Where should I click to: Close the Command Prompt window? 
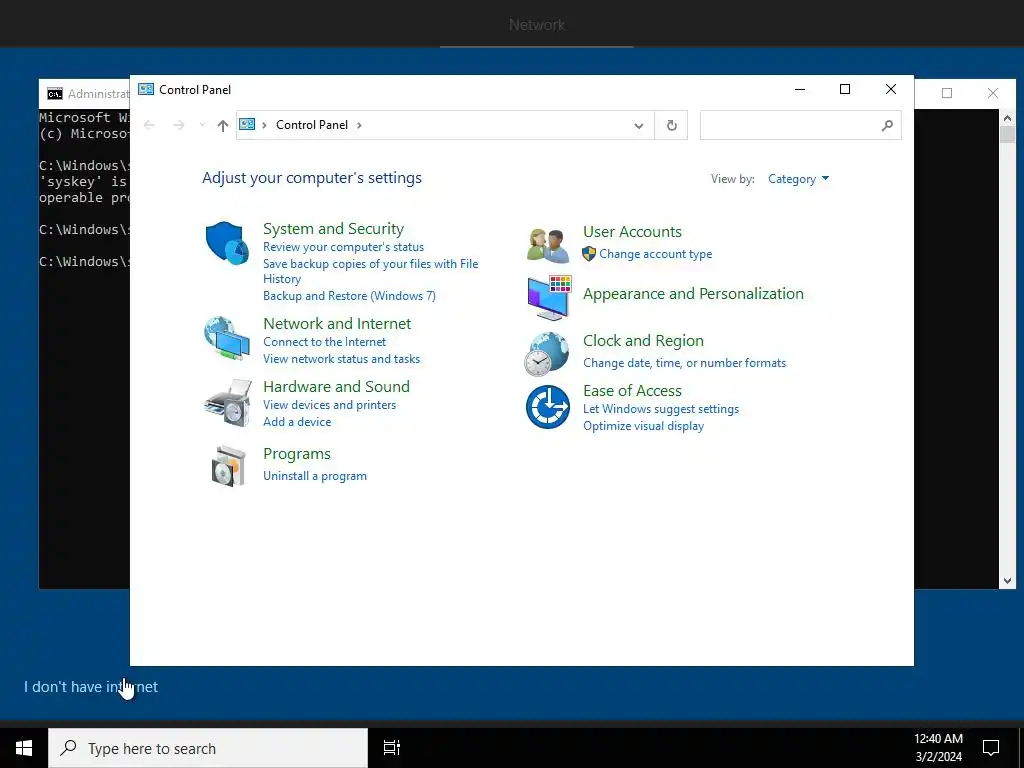[993, 93]
